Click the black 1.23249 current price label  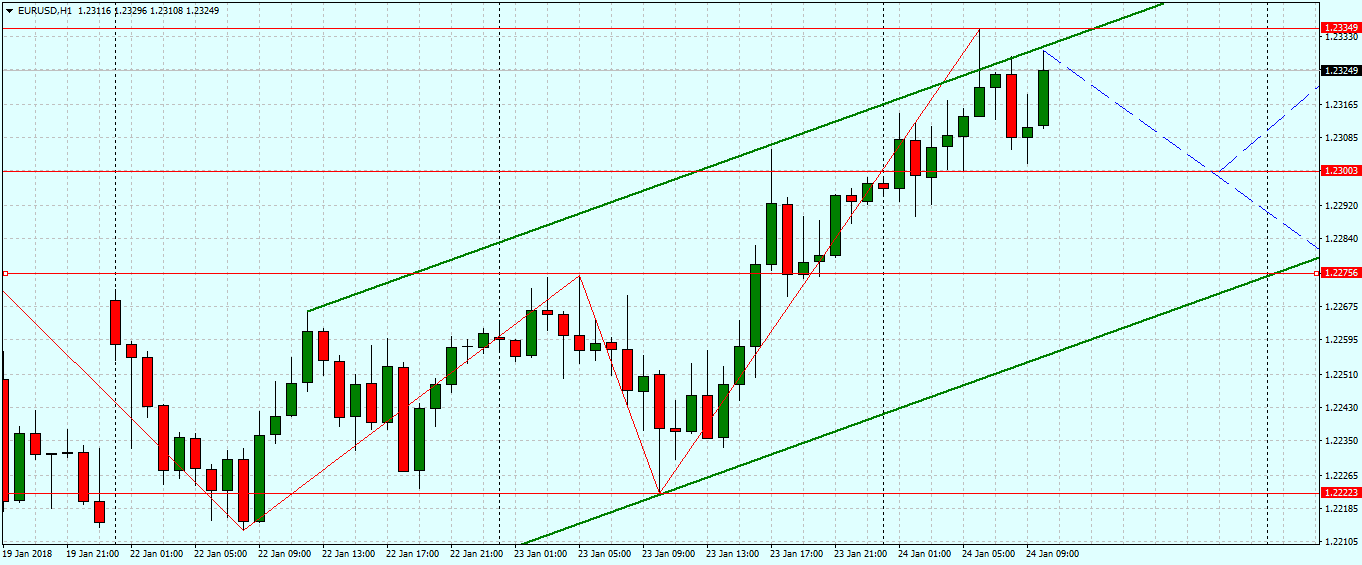[x=1340, y=71]
